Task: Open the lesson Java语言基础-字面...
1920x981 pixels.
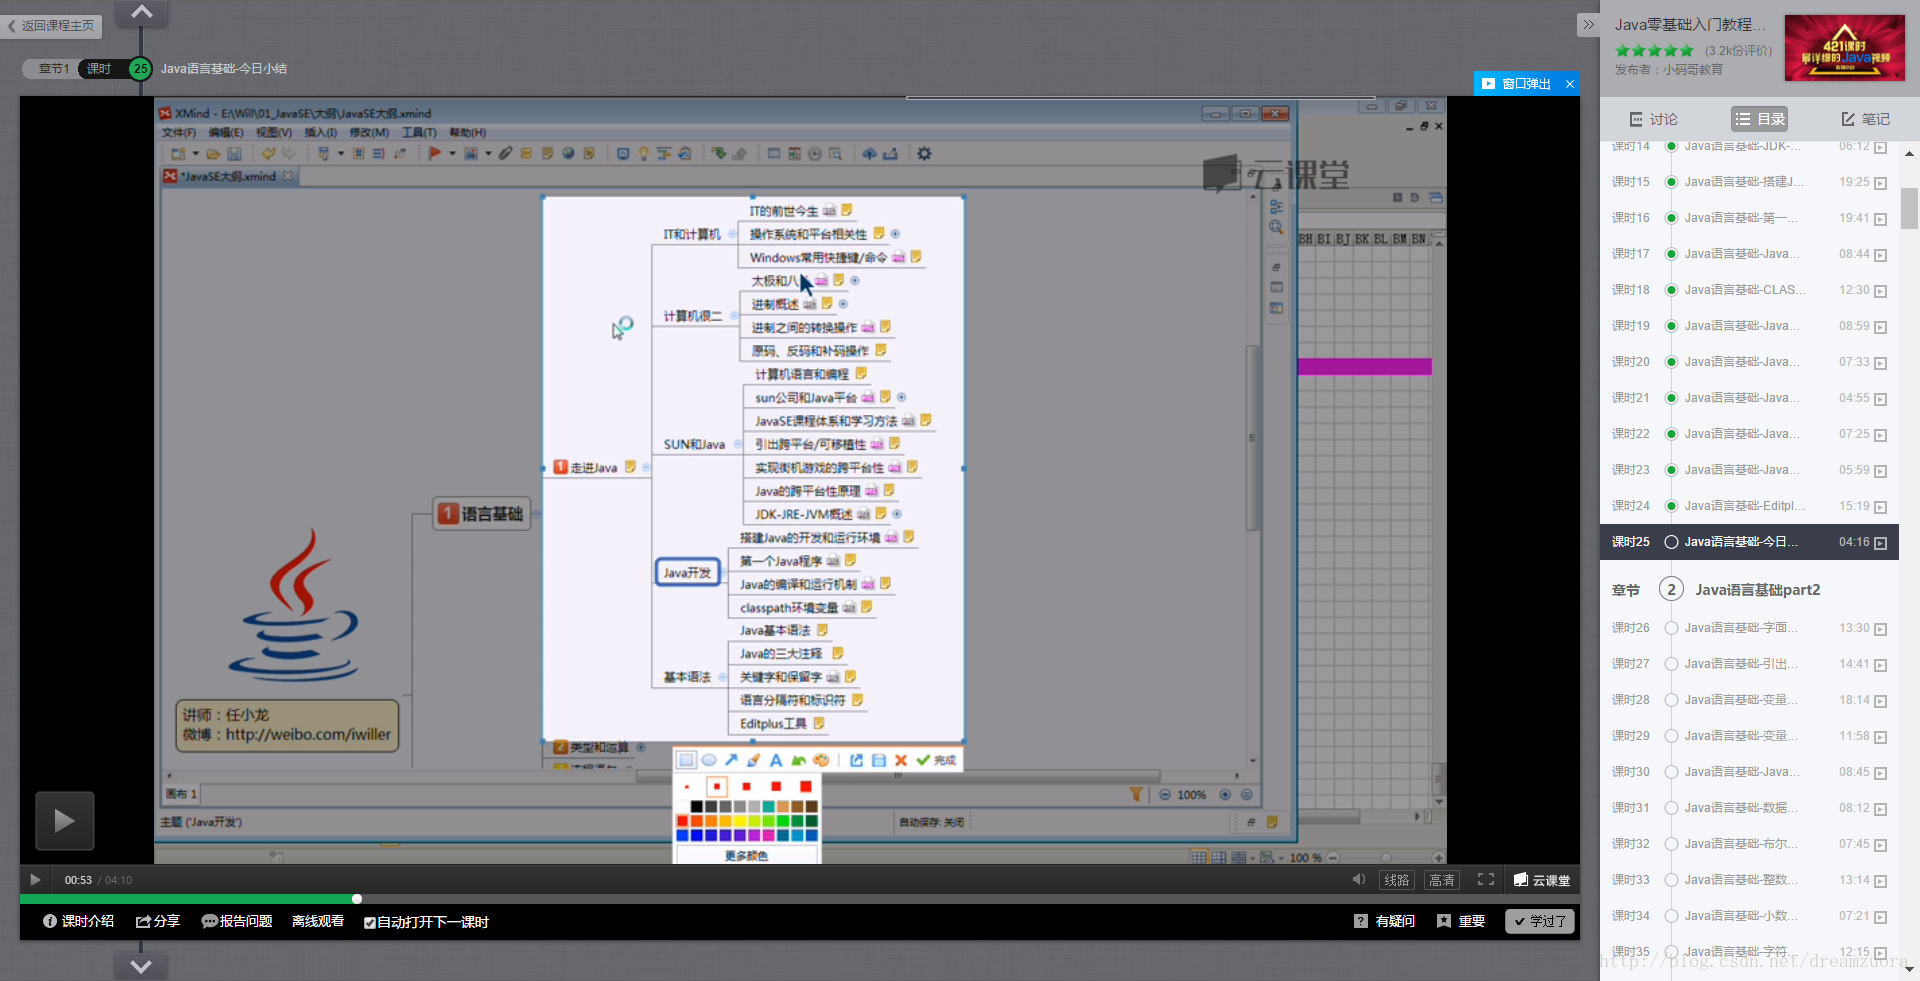Action: coord(1741,628)
